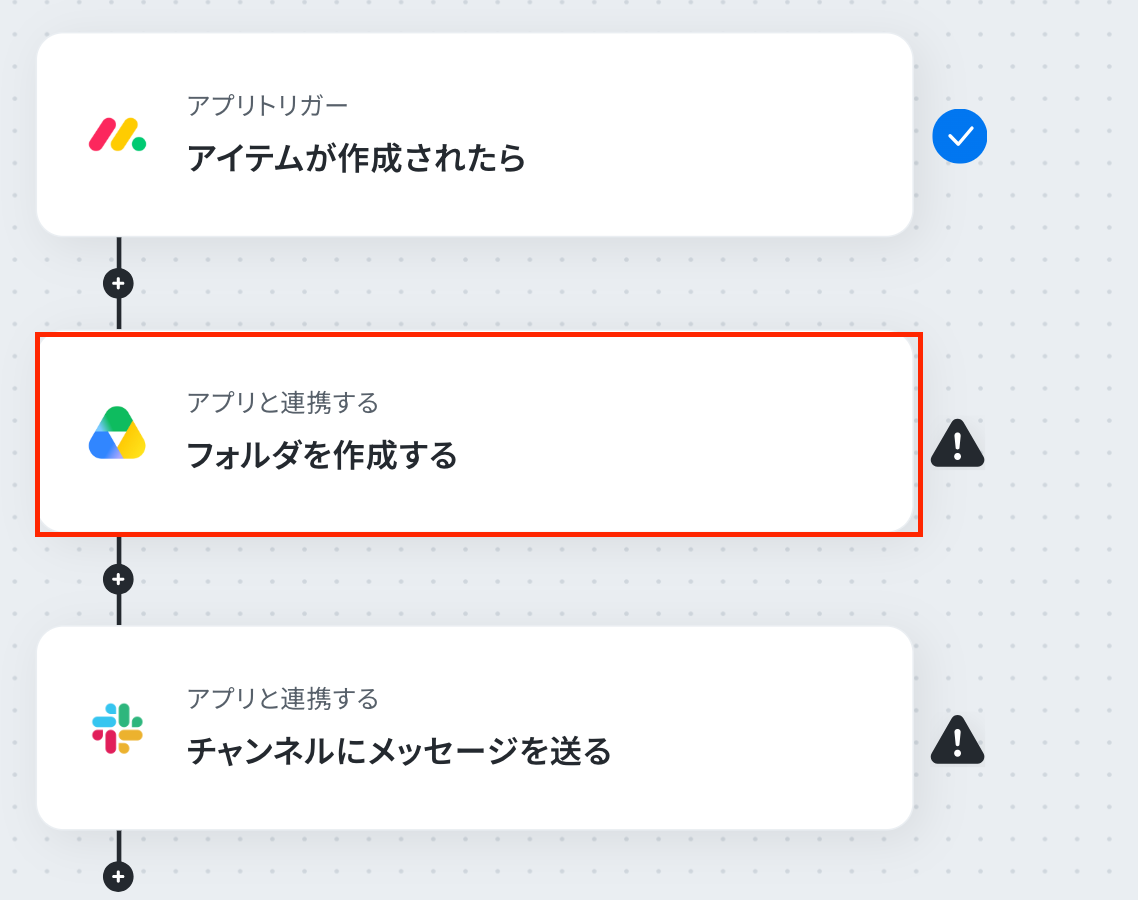Viewport: 1138px width, 900px height.
Task: Click the monday.com app icon
Action: (118, 135)
